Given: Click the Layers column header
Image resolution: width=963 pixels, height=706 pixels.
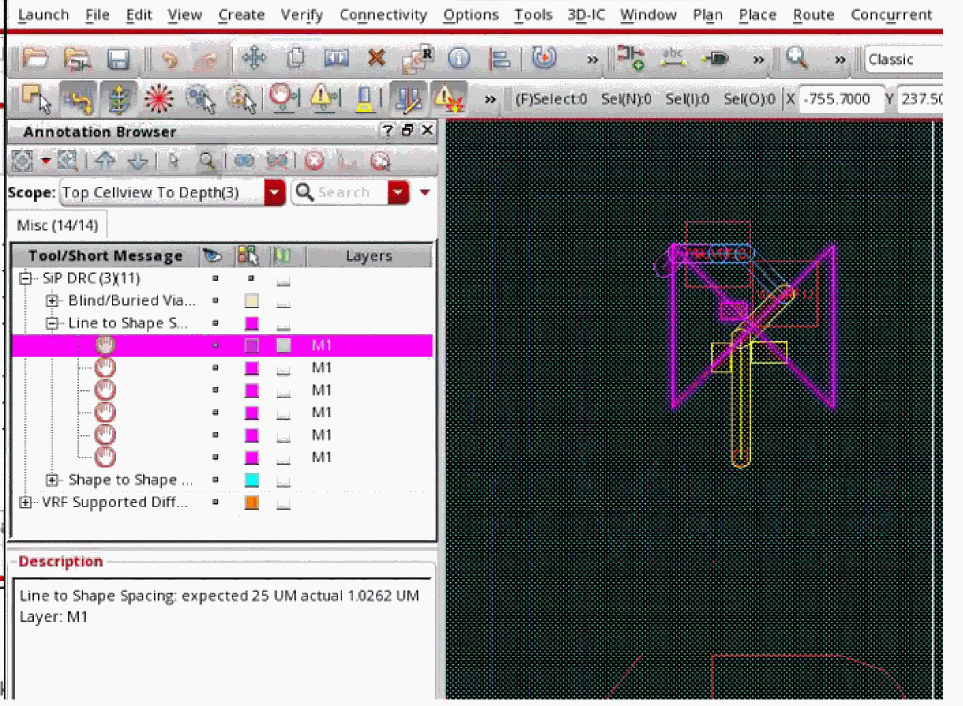Looking at the screenshot, I should [x=368, y=256].
